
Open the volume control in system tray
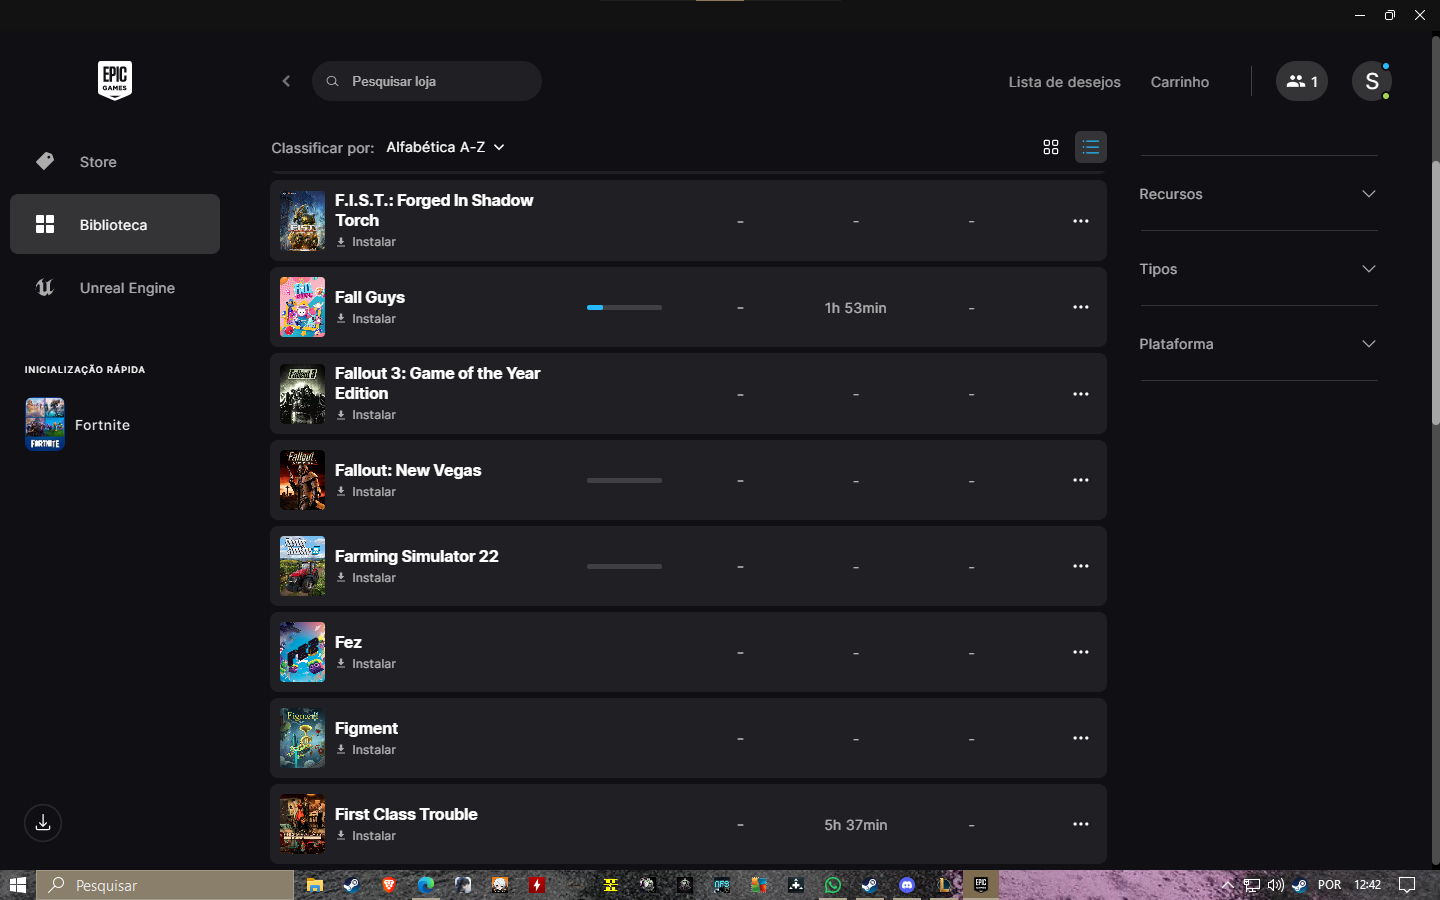[1275, 885]
